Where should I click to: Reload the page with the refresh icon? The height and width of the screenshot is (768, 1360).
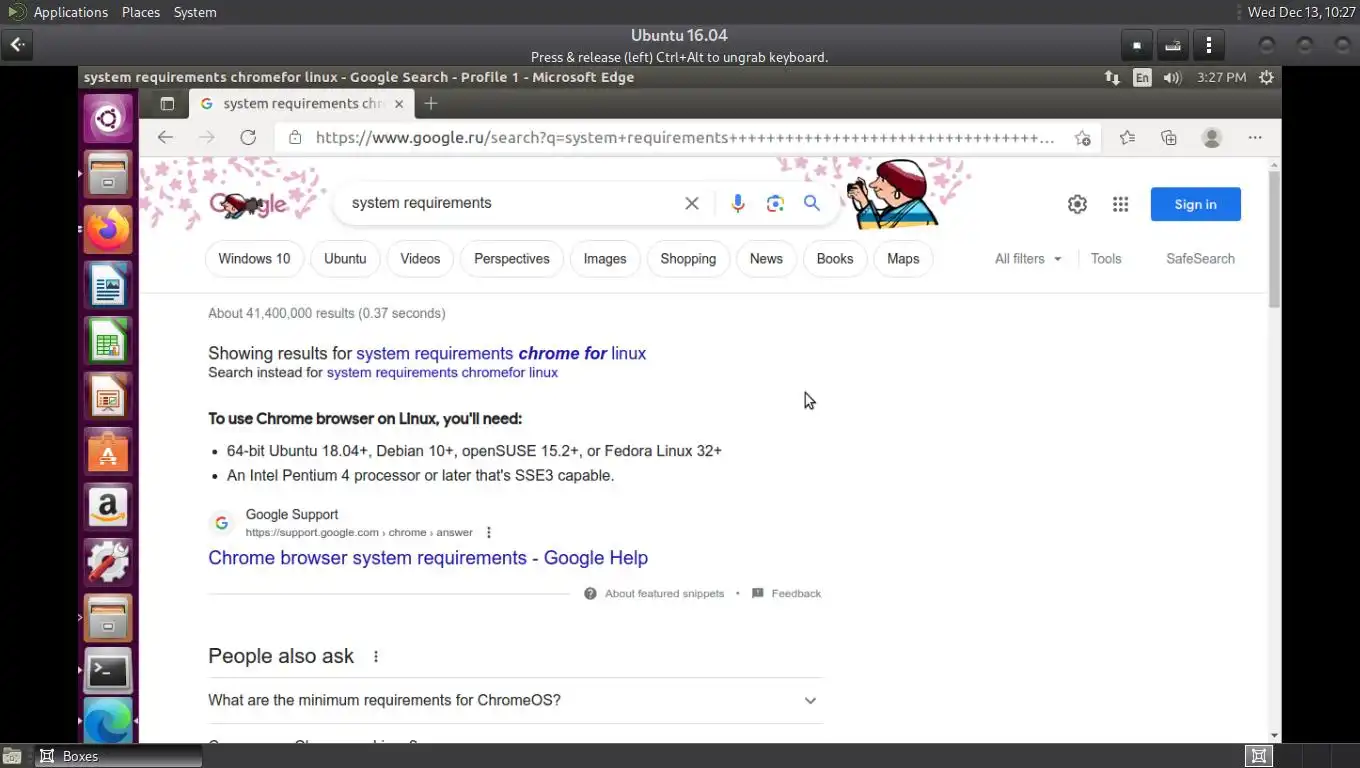coord(248,138)
